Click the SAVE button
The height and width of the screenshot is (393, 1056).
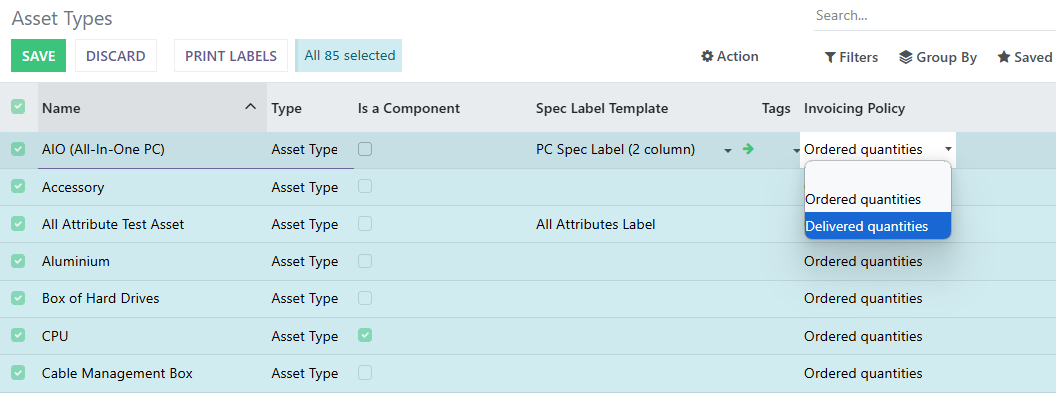[38, 56]
